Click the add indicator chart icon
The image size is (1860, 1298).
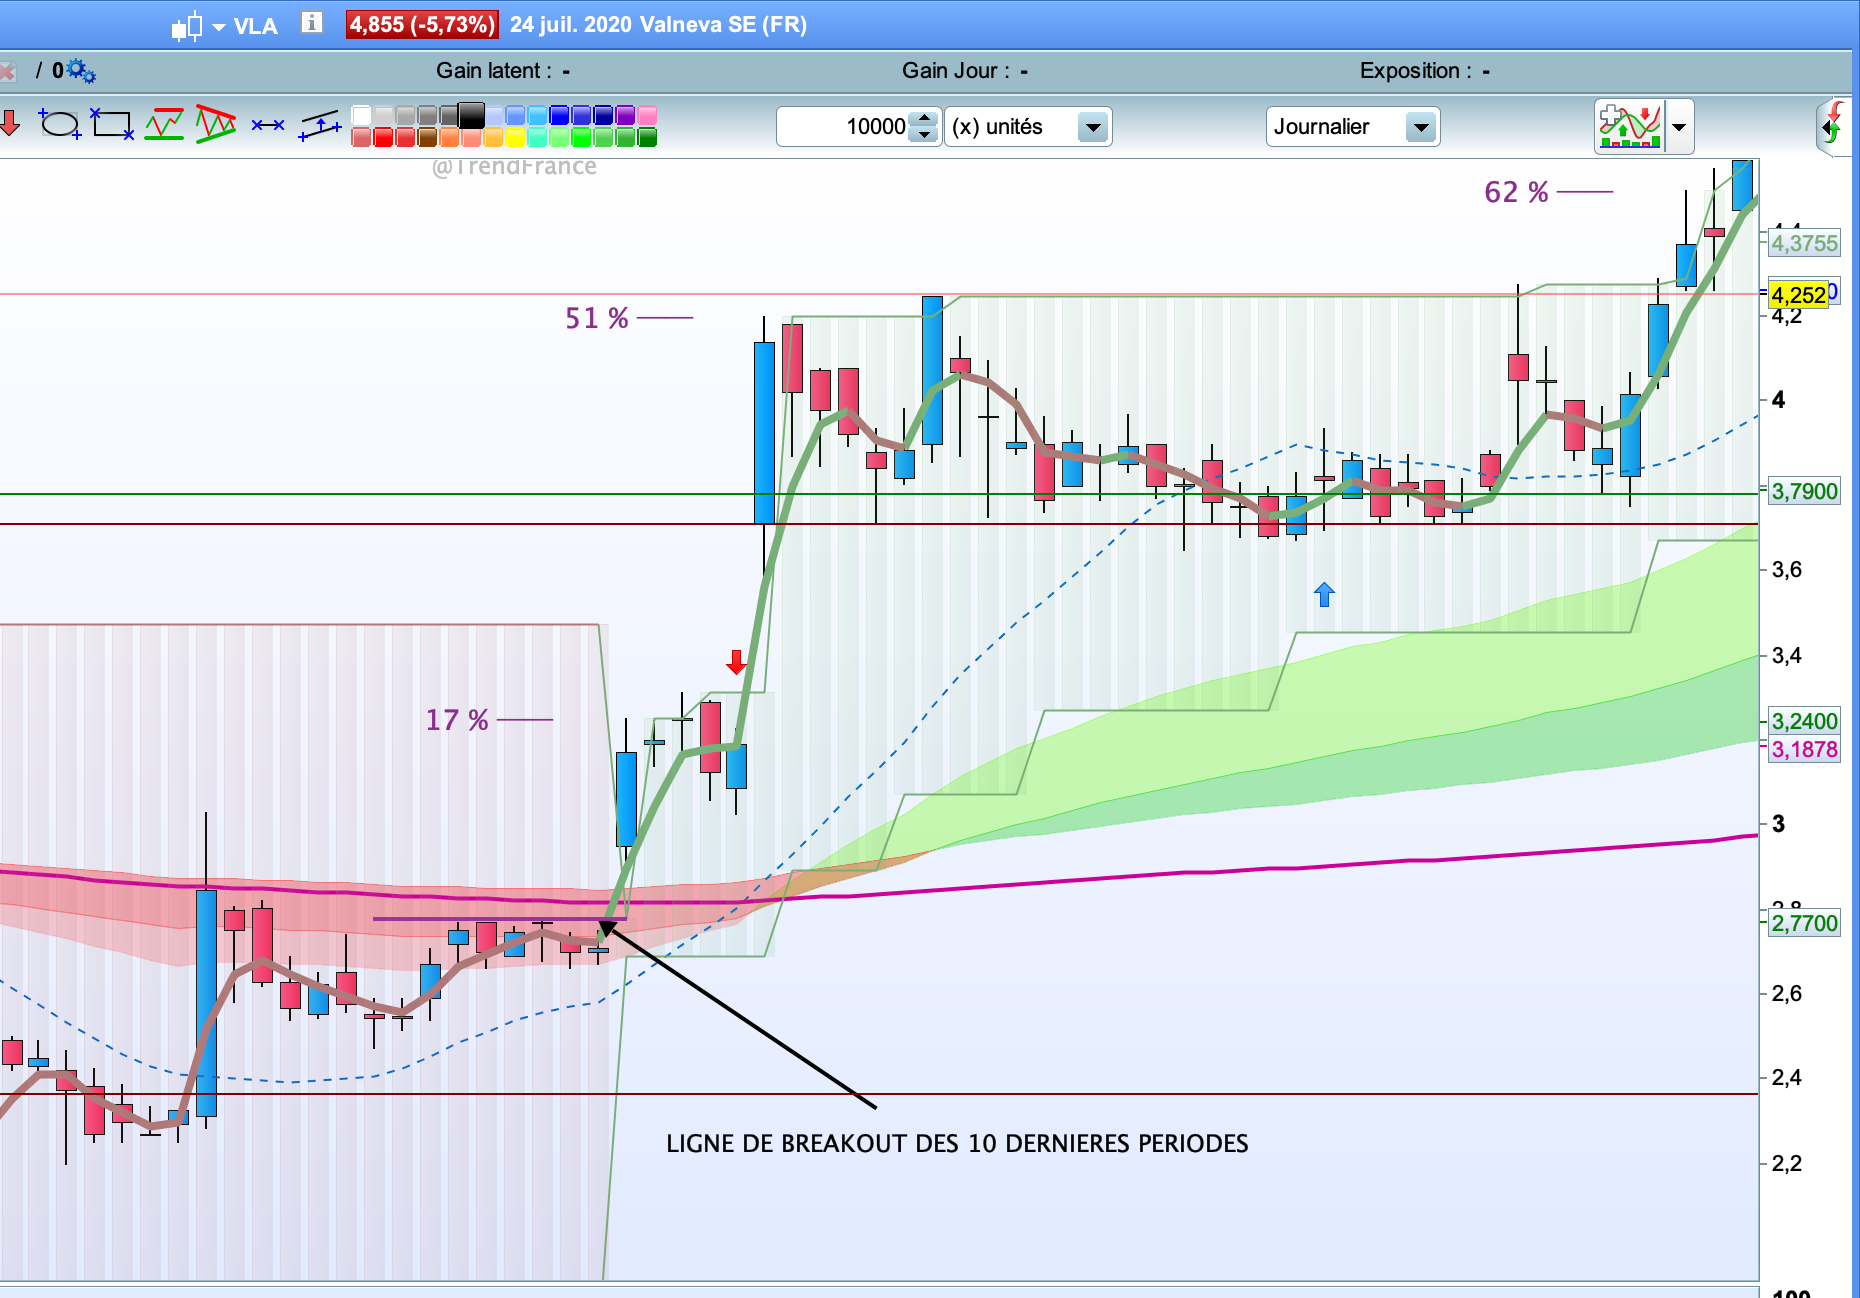[x=1630, y=126]
